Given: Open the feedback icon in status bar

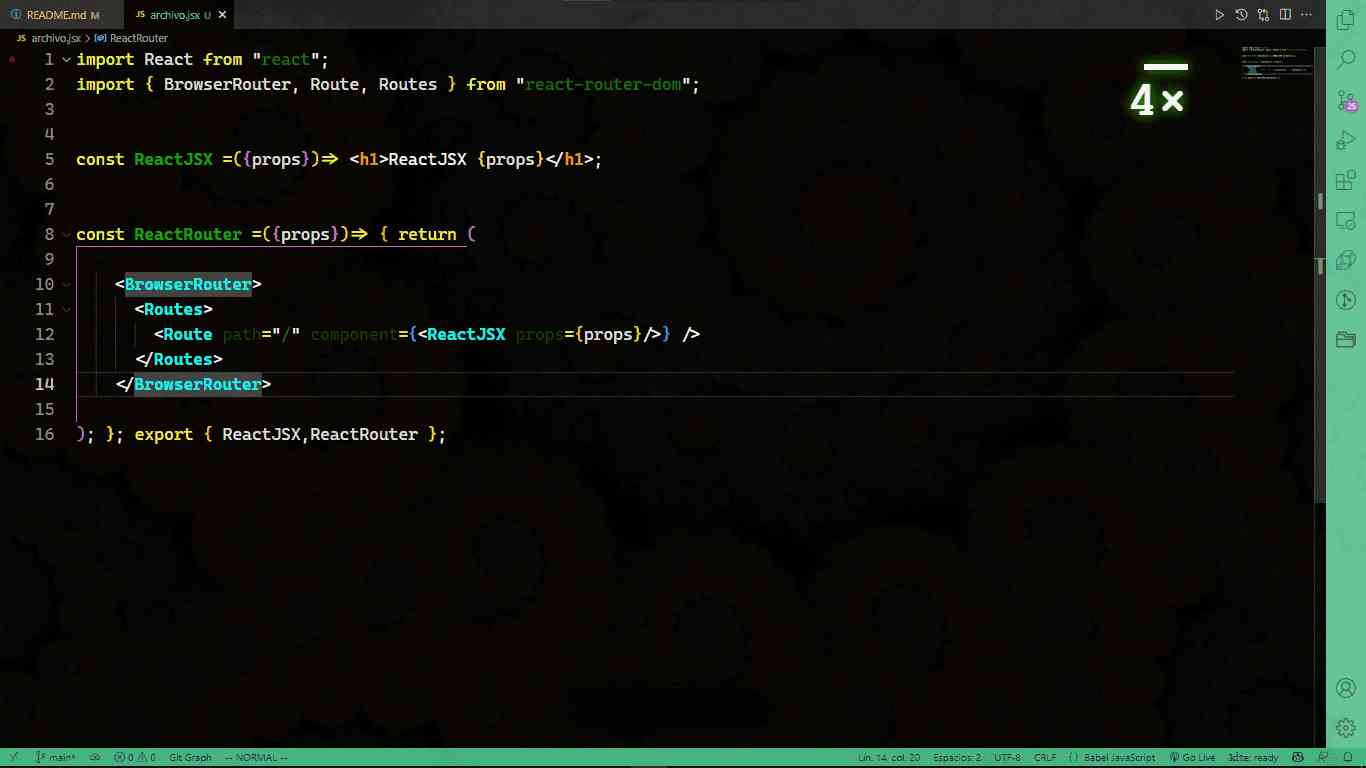Looking at the screenshot, I should coord(1322,758).
